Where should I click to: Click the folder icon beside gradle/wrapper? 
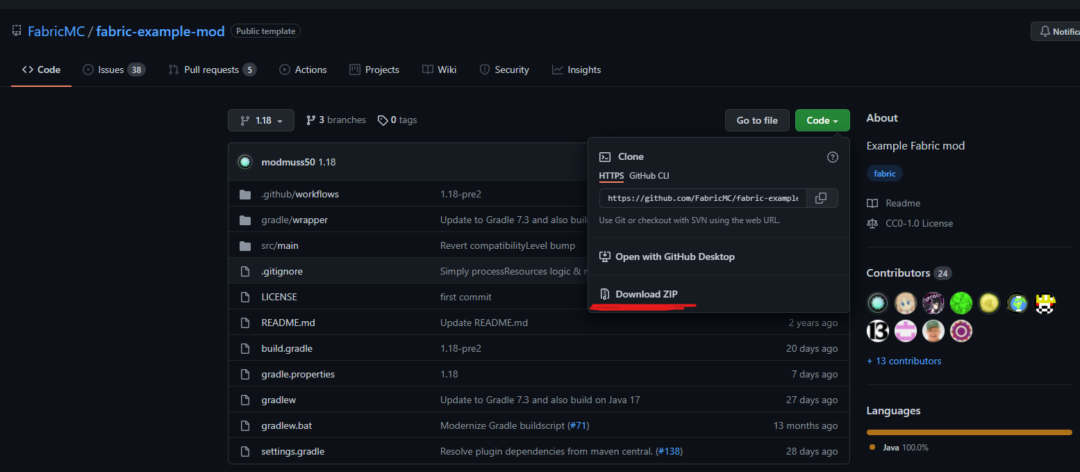245,220
